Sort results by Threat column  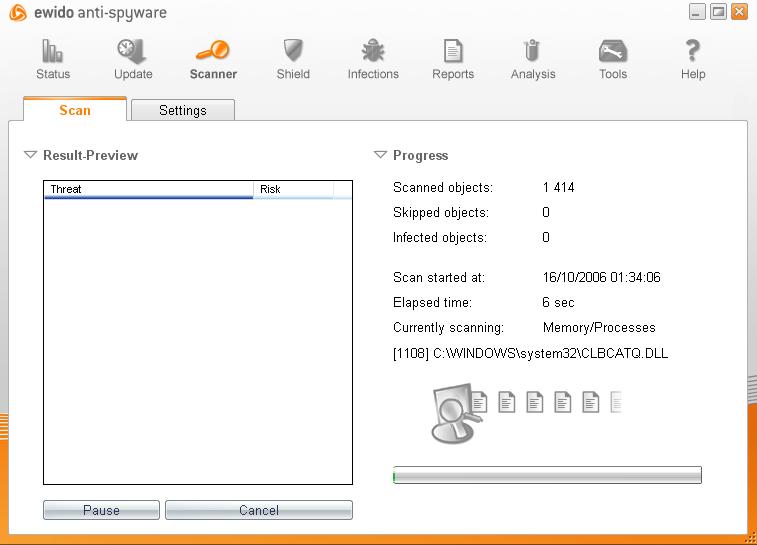[x=149, y=189]
